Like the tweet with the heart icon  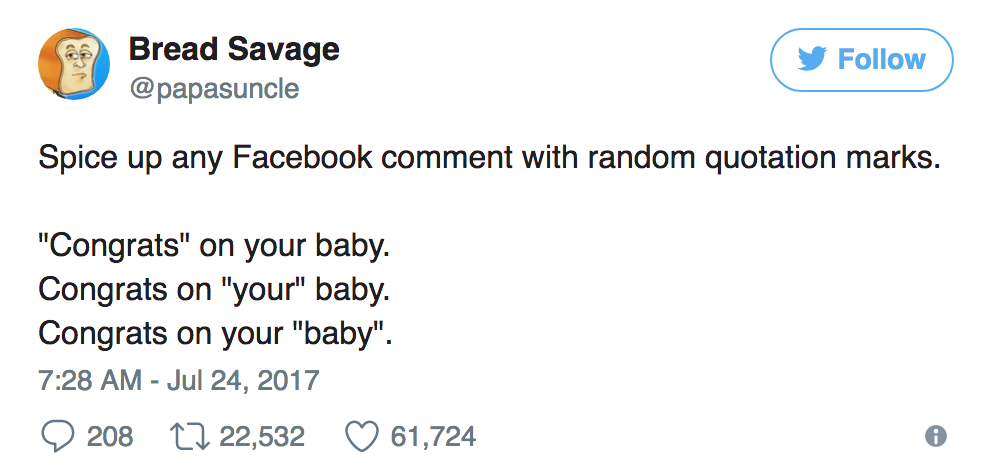point(359,436)
